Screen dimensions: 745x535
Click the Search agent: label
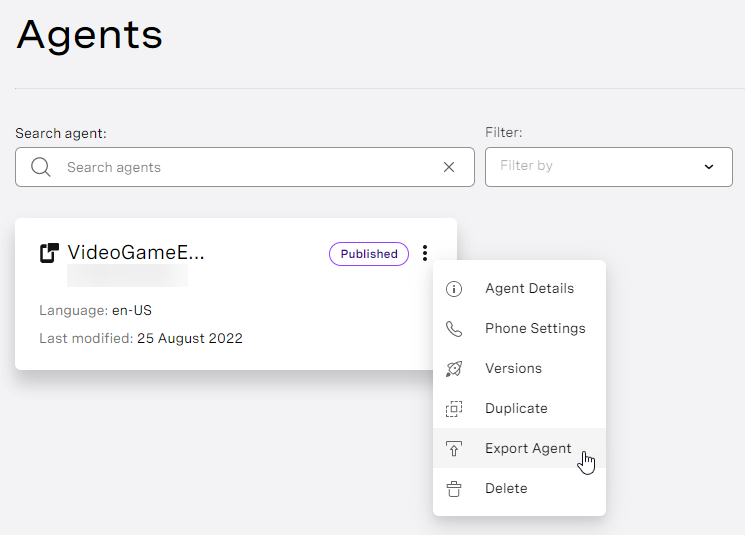(x=61, y=133)
